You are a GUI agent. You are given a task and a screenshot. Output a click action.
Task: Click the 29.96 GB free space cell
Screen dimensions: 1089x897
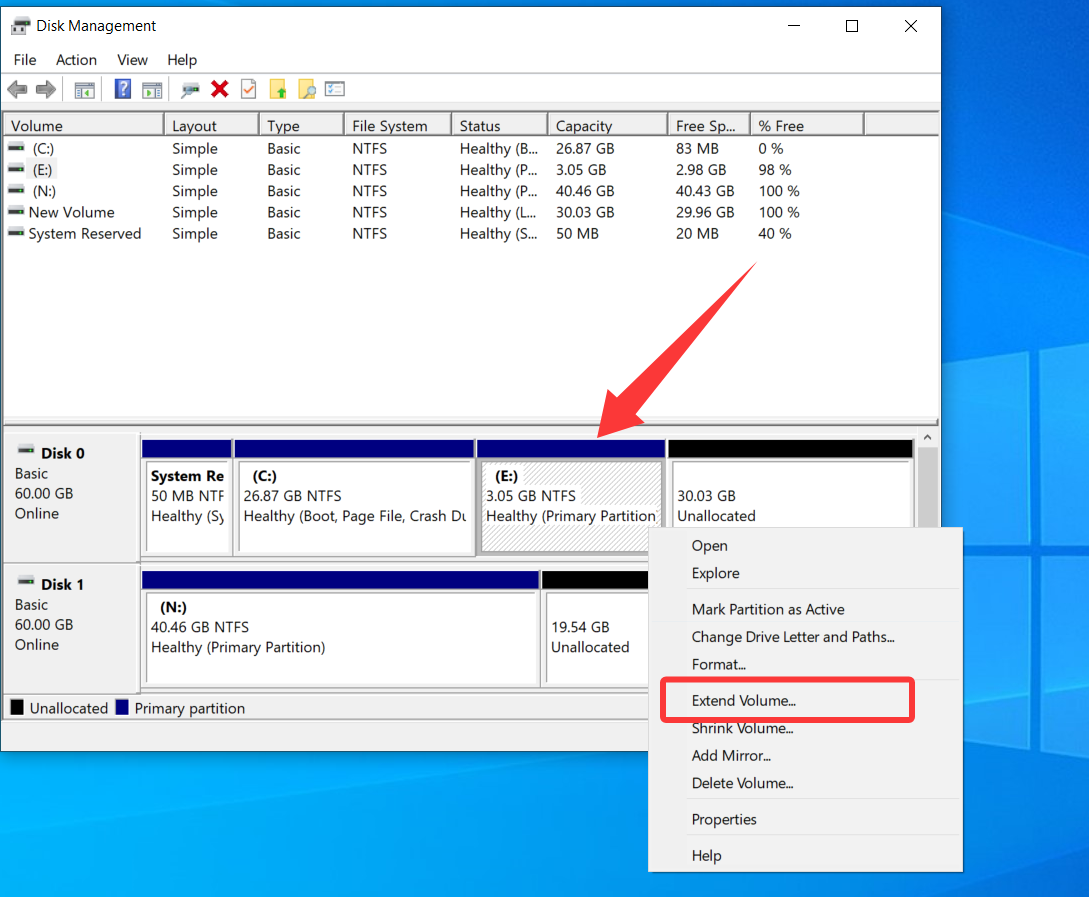[705, 212]
